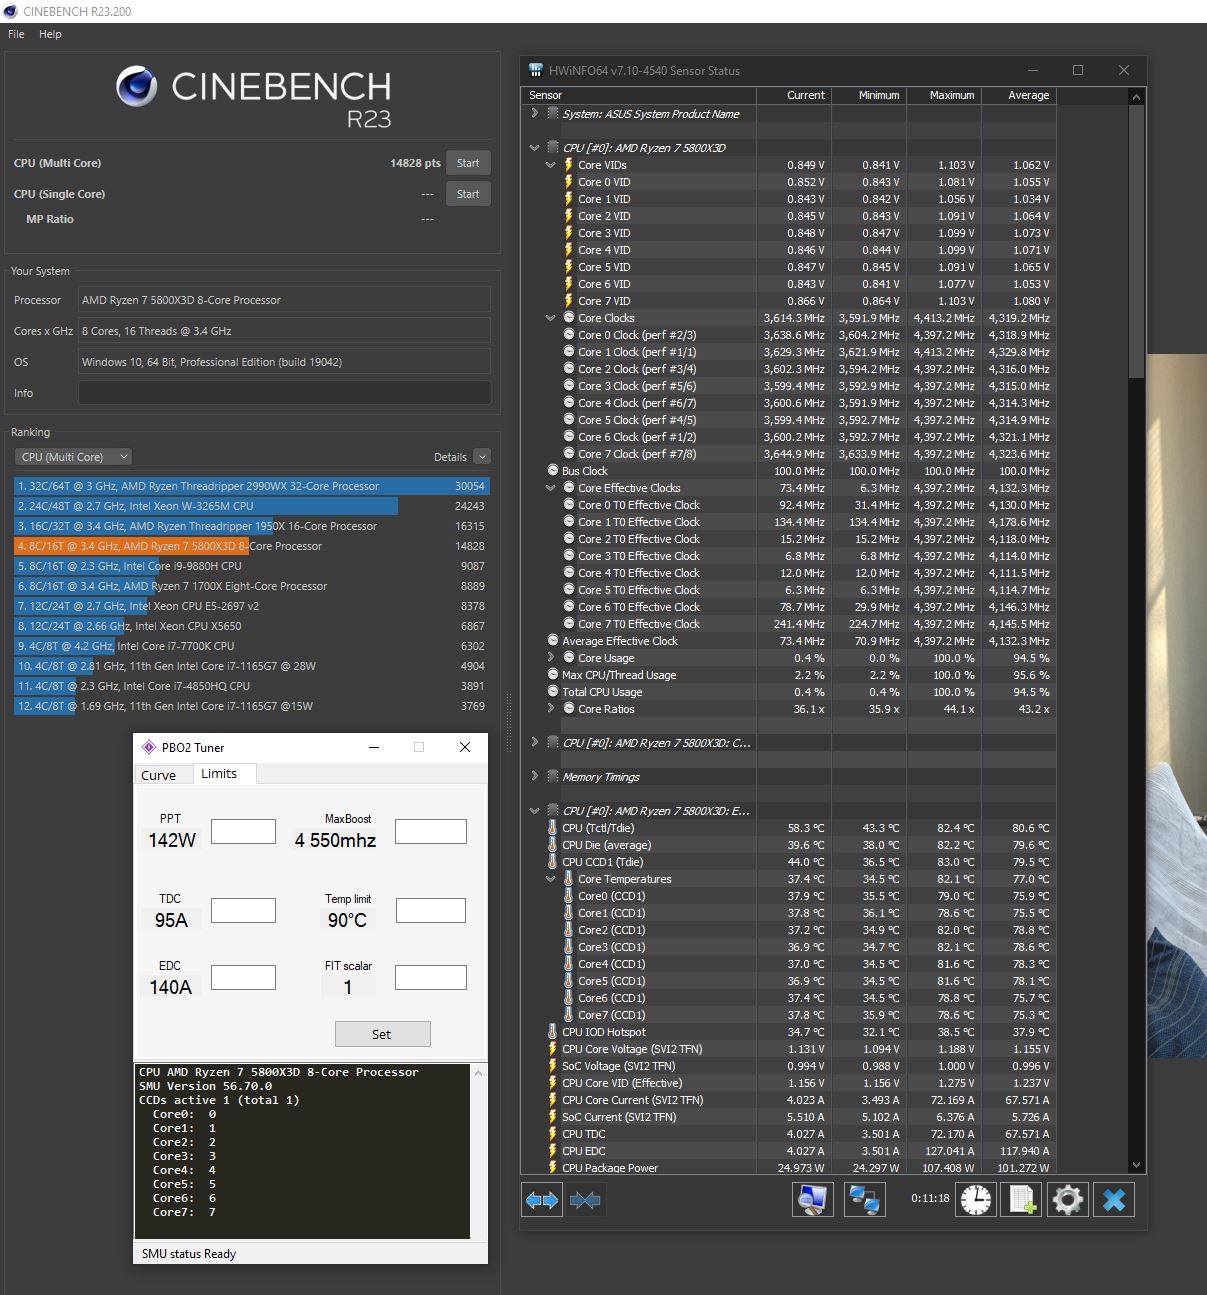Select Threadripper 2990WX ranking entry

click(x=252, y=486)
